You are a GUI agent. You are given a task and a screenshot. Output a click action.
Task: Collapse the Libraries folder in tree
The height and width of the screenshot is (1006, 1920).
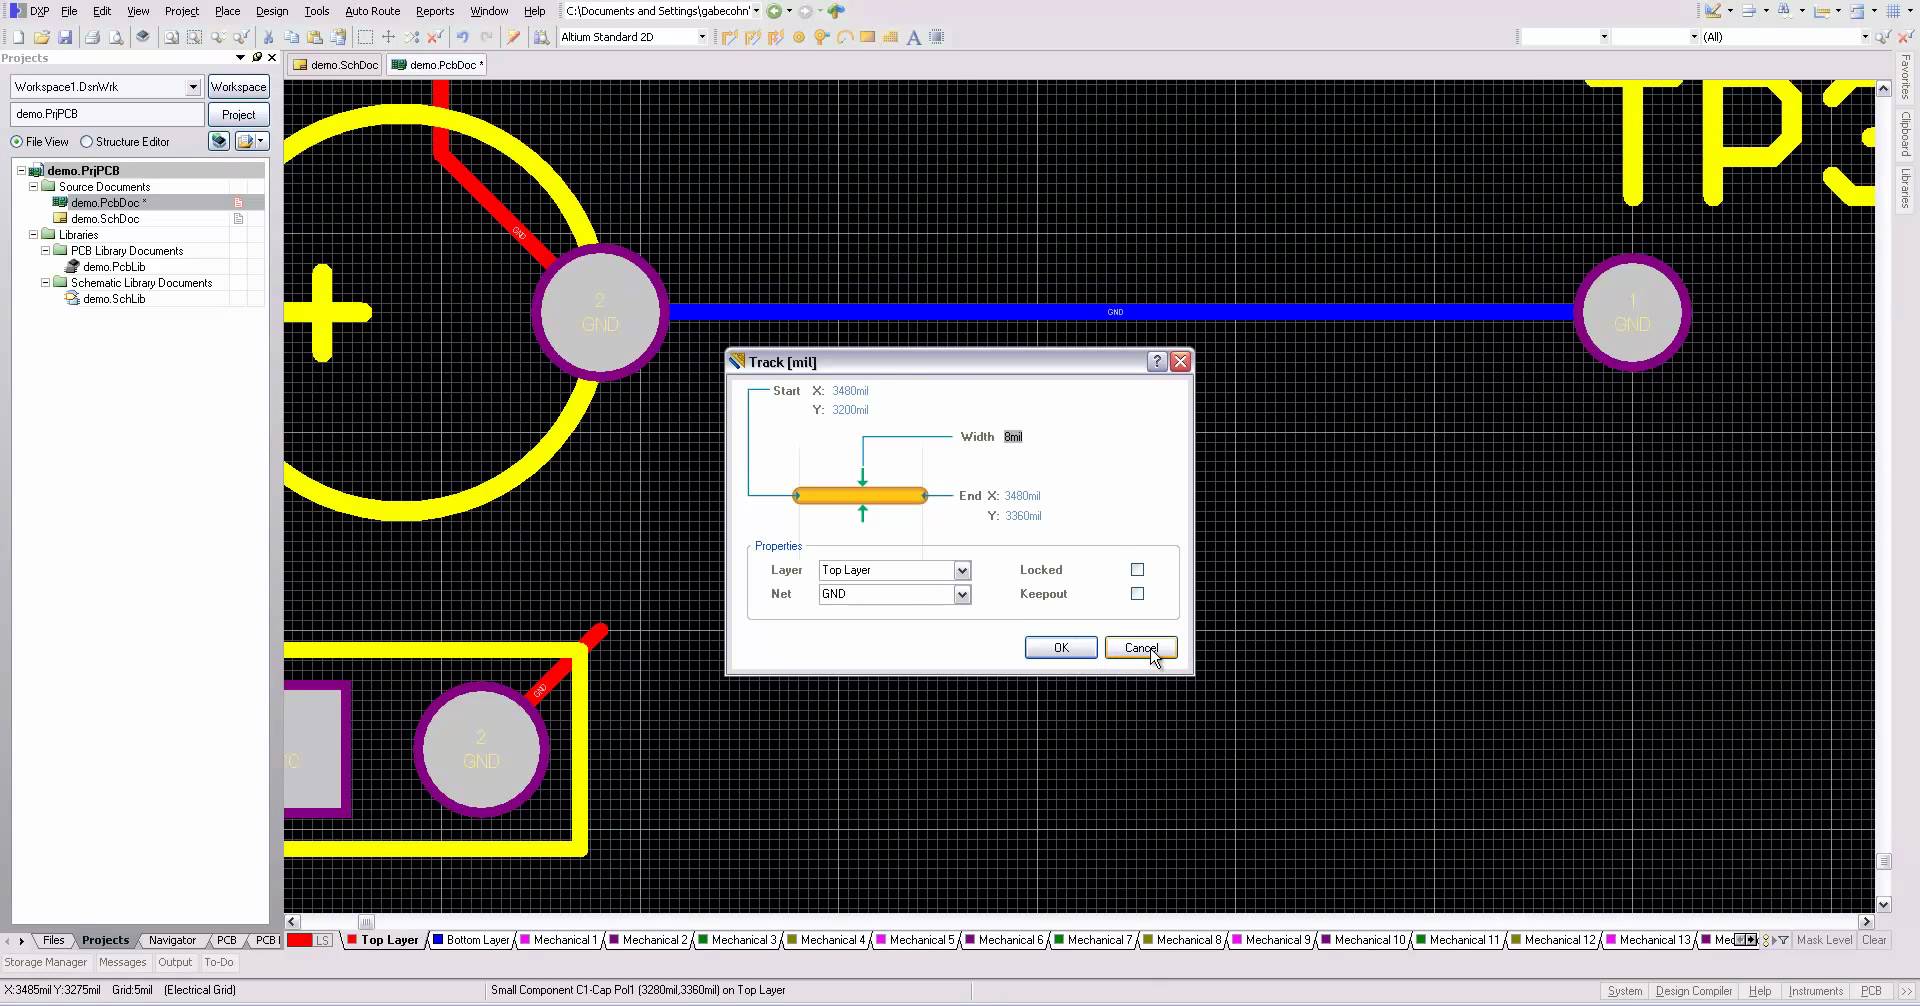tap(33, 235)
